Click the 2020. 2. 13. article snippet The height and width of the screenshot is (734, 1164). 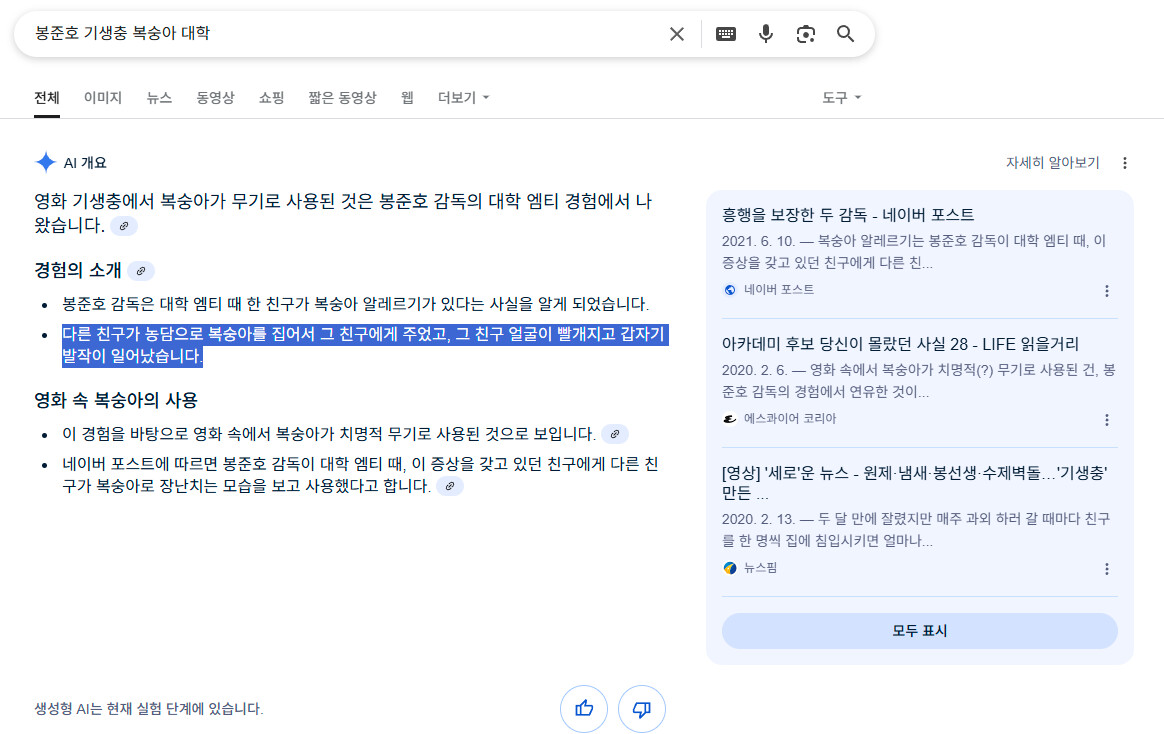pos(915,531)
